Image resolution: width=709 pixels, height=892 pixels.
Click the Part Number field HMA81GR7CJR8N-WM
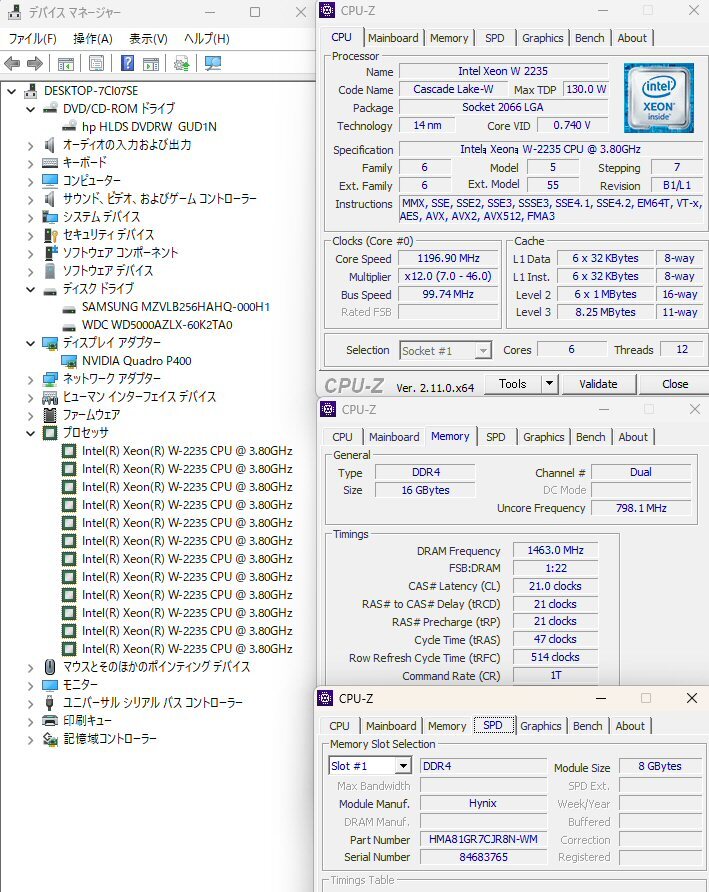coord(483,839)
